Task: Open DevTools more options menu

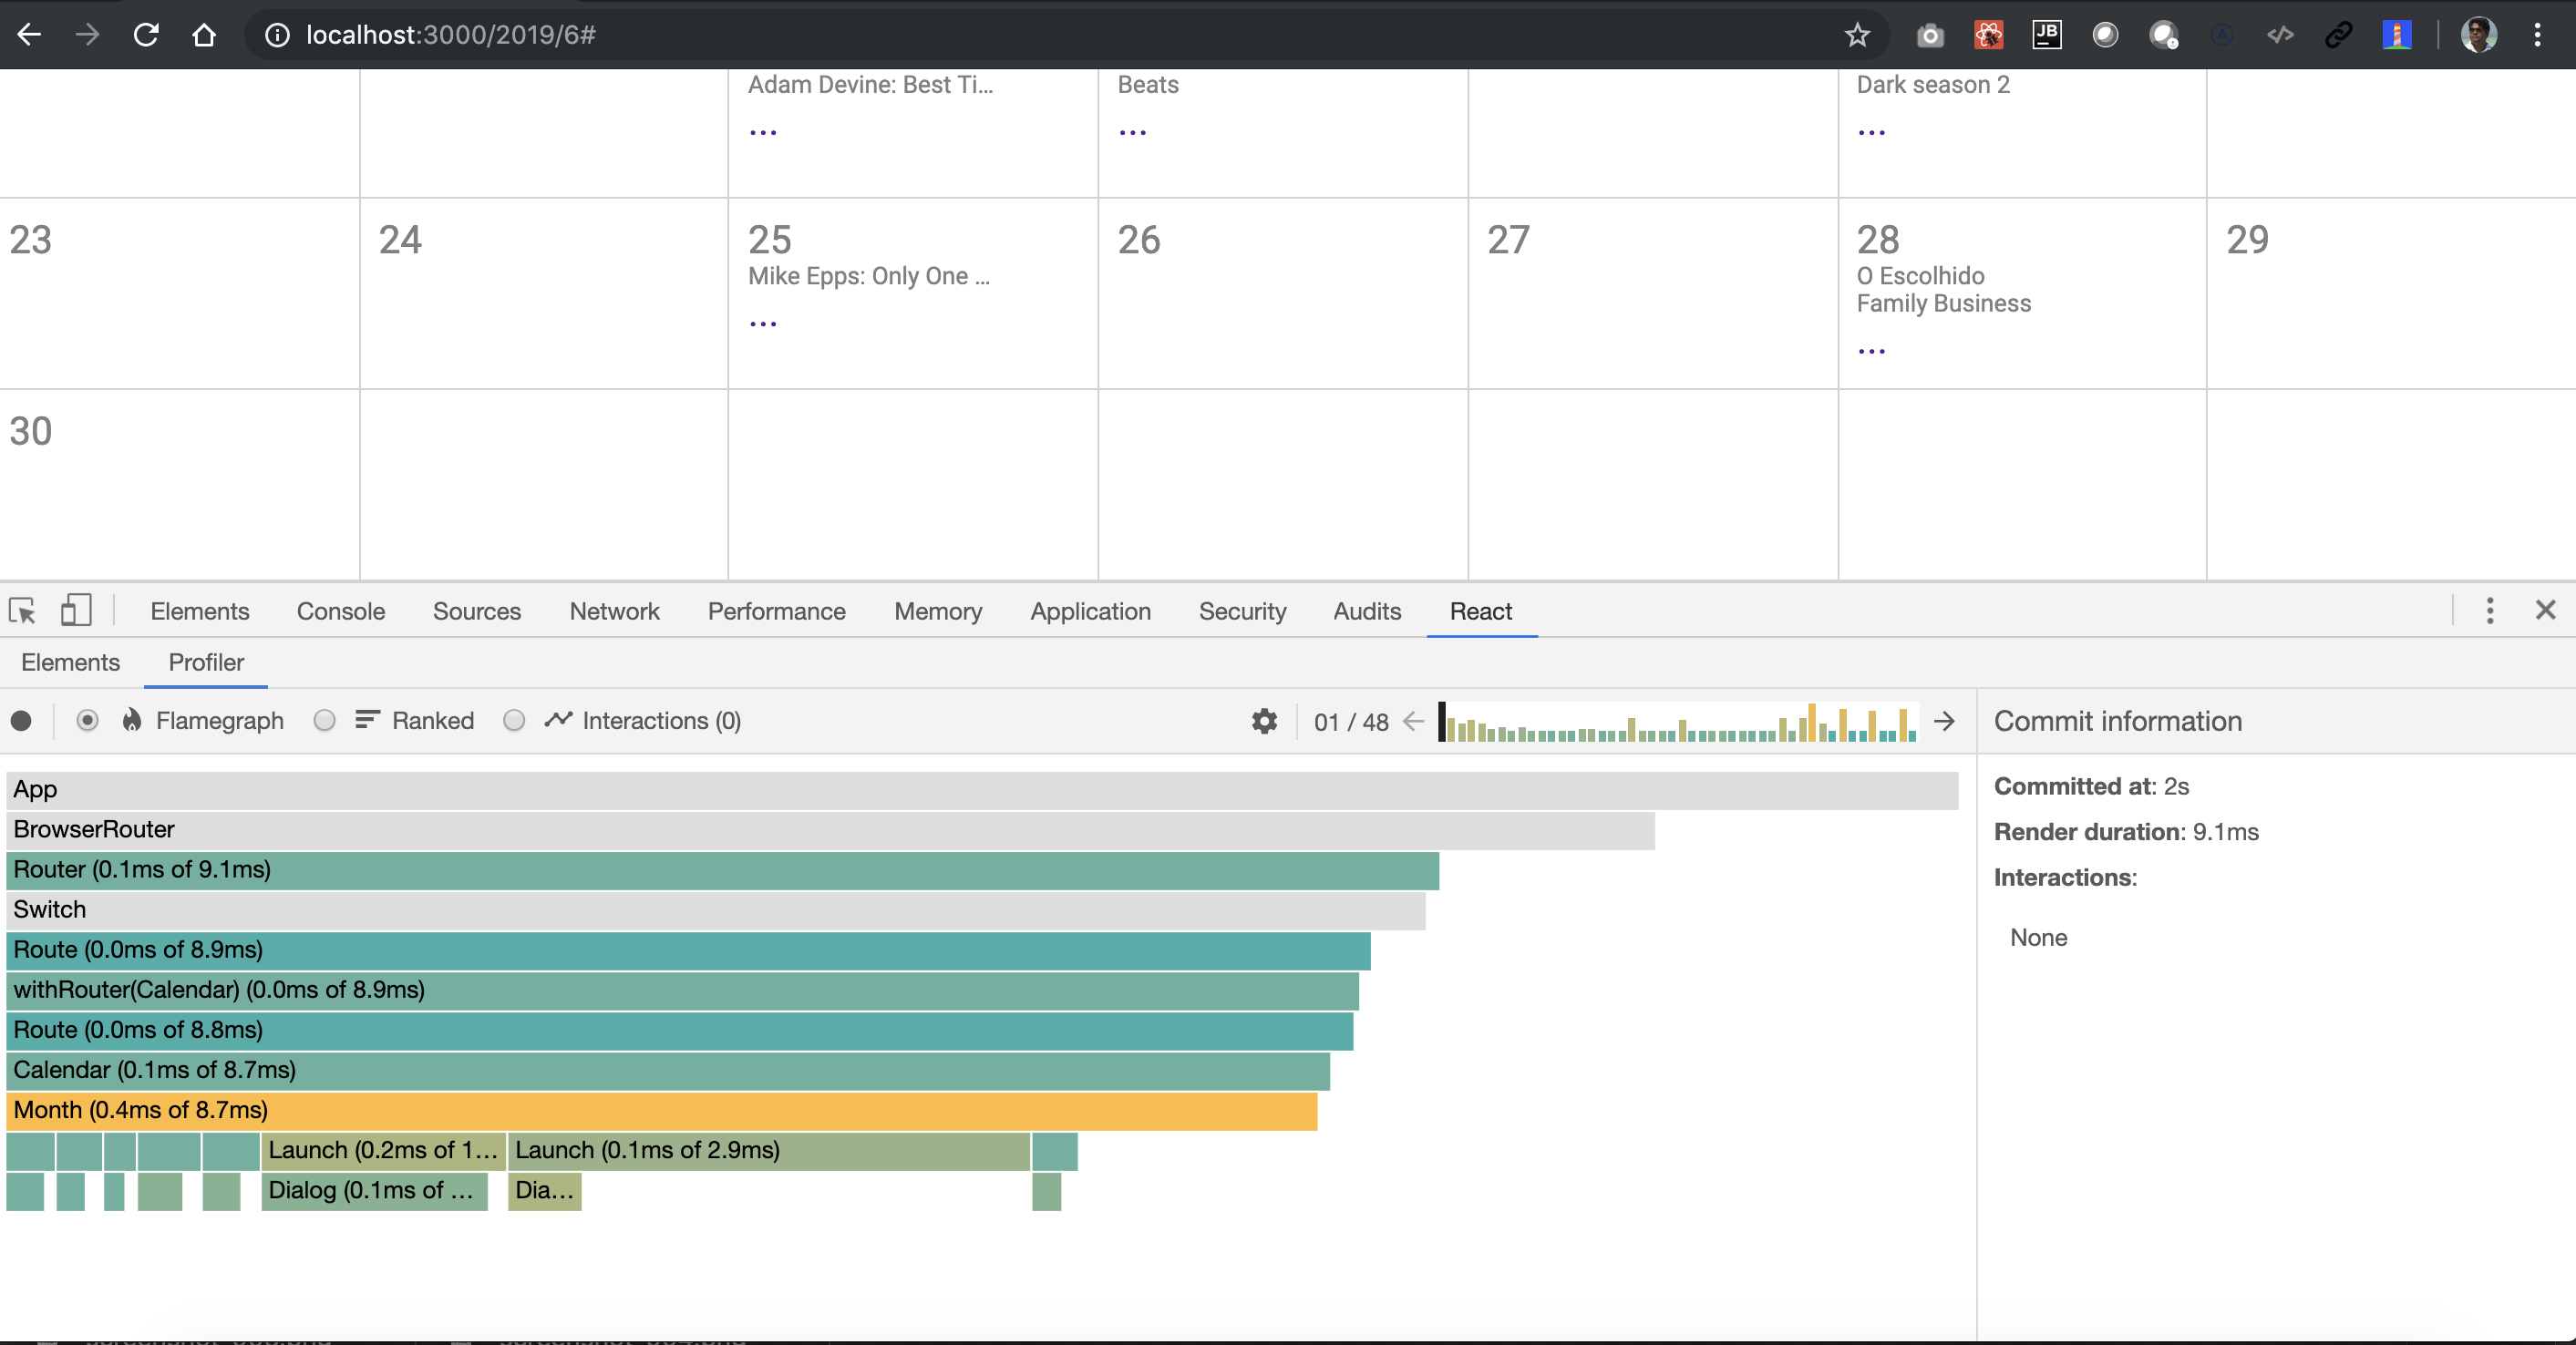Action: [2490, 610]
